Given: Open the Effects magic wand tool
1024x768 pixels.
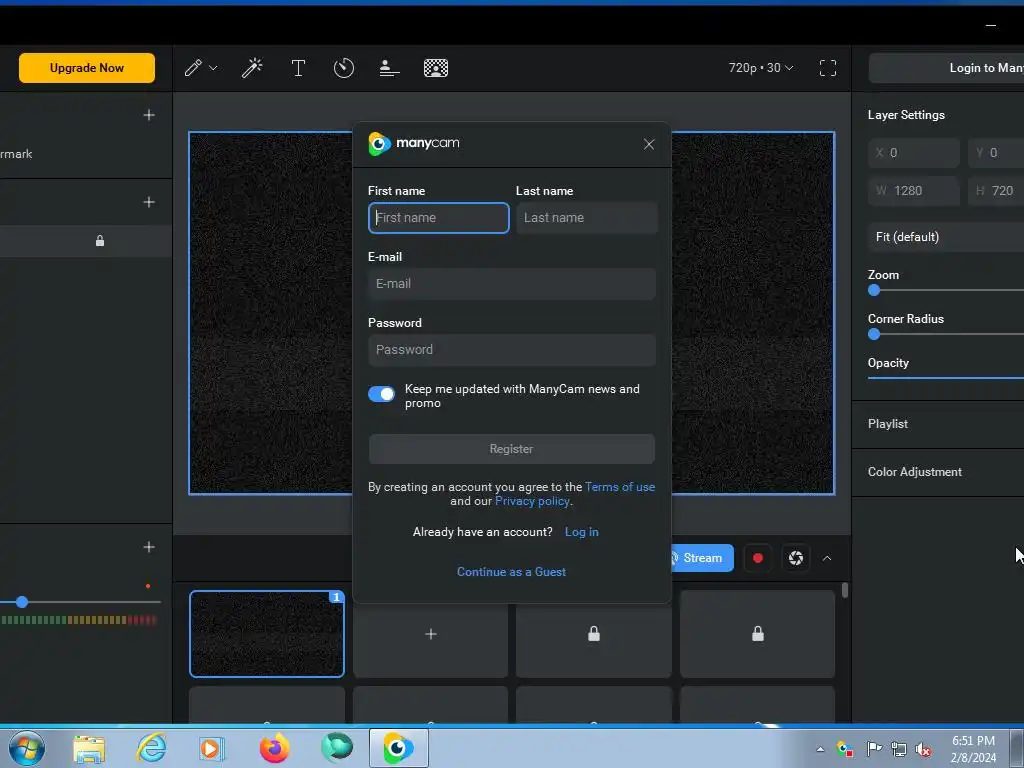Looking at the screenshot, I should point(252,68).
